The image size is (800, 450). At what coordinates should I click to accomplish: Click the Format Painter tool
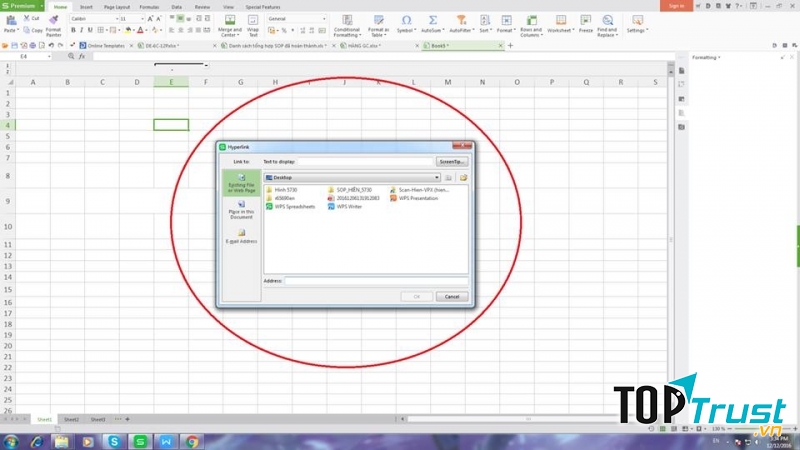click(x=53, y=24)
